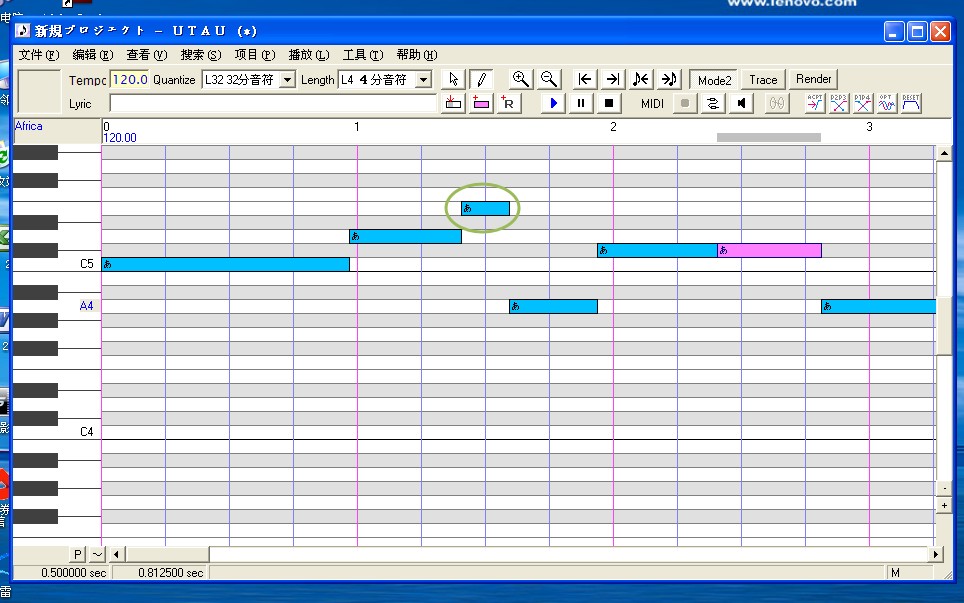Stop playback
The image size is (964, 603).
point(609,103)
